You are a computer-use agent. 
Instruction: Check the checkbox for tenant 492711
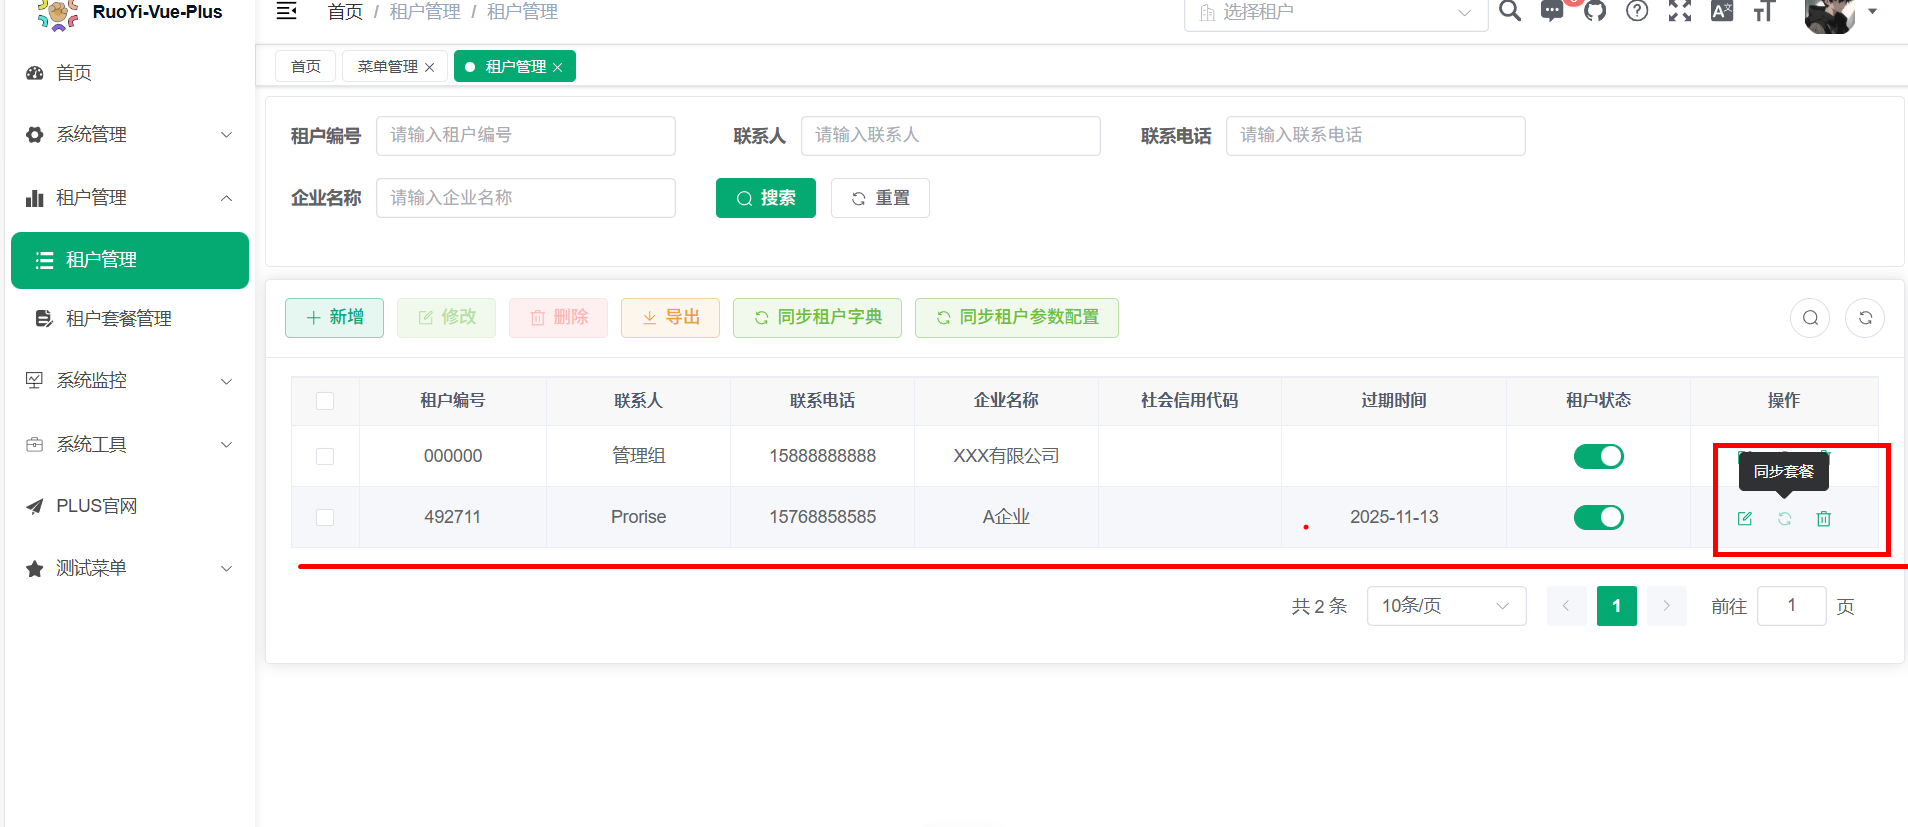(325, 517)
